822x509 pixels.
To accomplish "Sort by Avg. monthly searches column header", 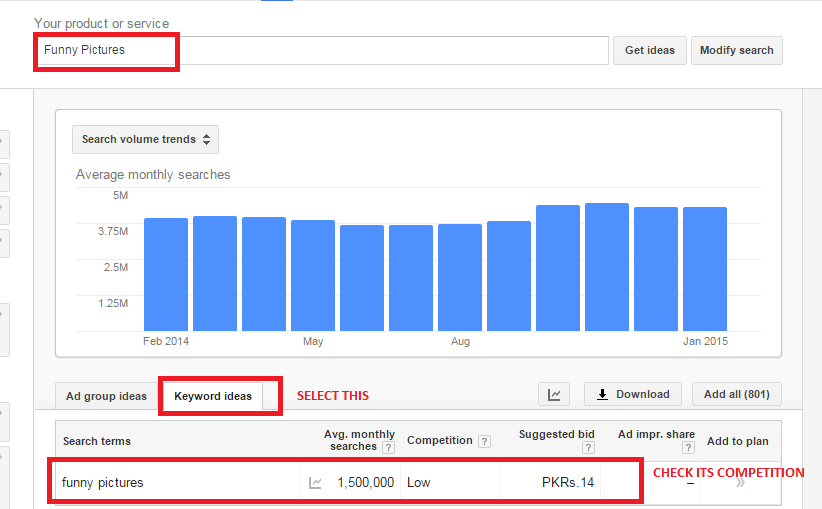I will (x=359, y=440).
